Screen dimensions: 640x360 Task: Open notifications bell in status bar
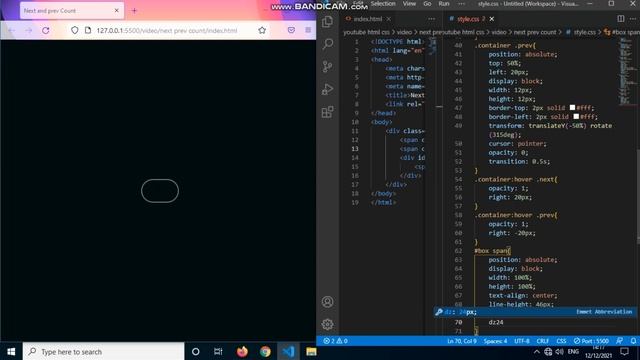633,341
